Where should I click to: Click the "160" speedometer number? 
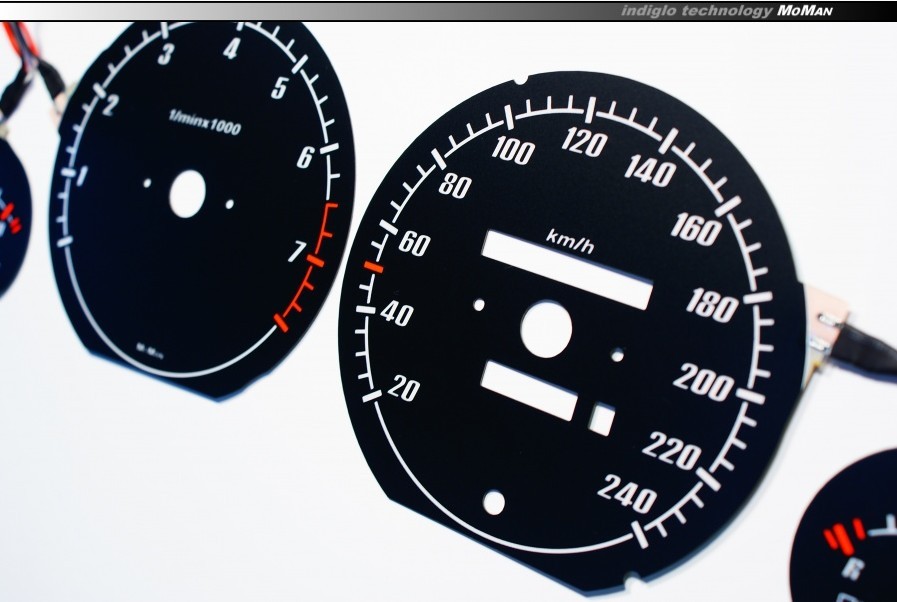click(x=696, y=229)
